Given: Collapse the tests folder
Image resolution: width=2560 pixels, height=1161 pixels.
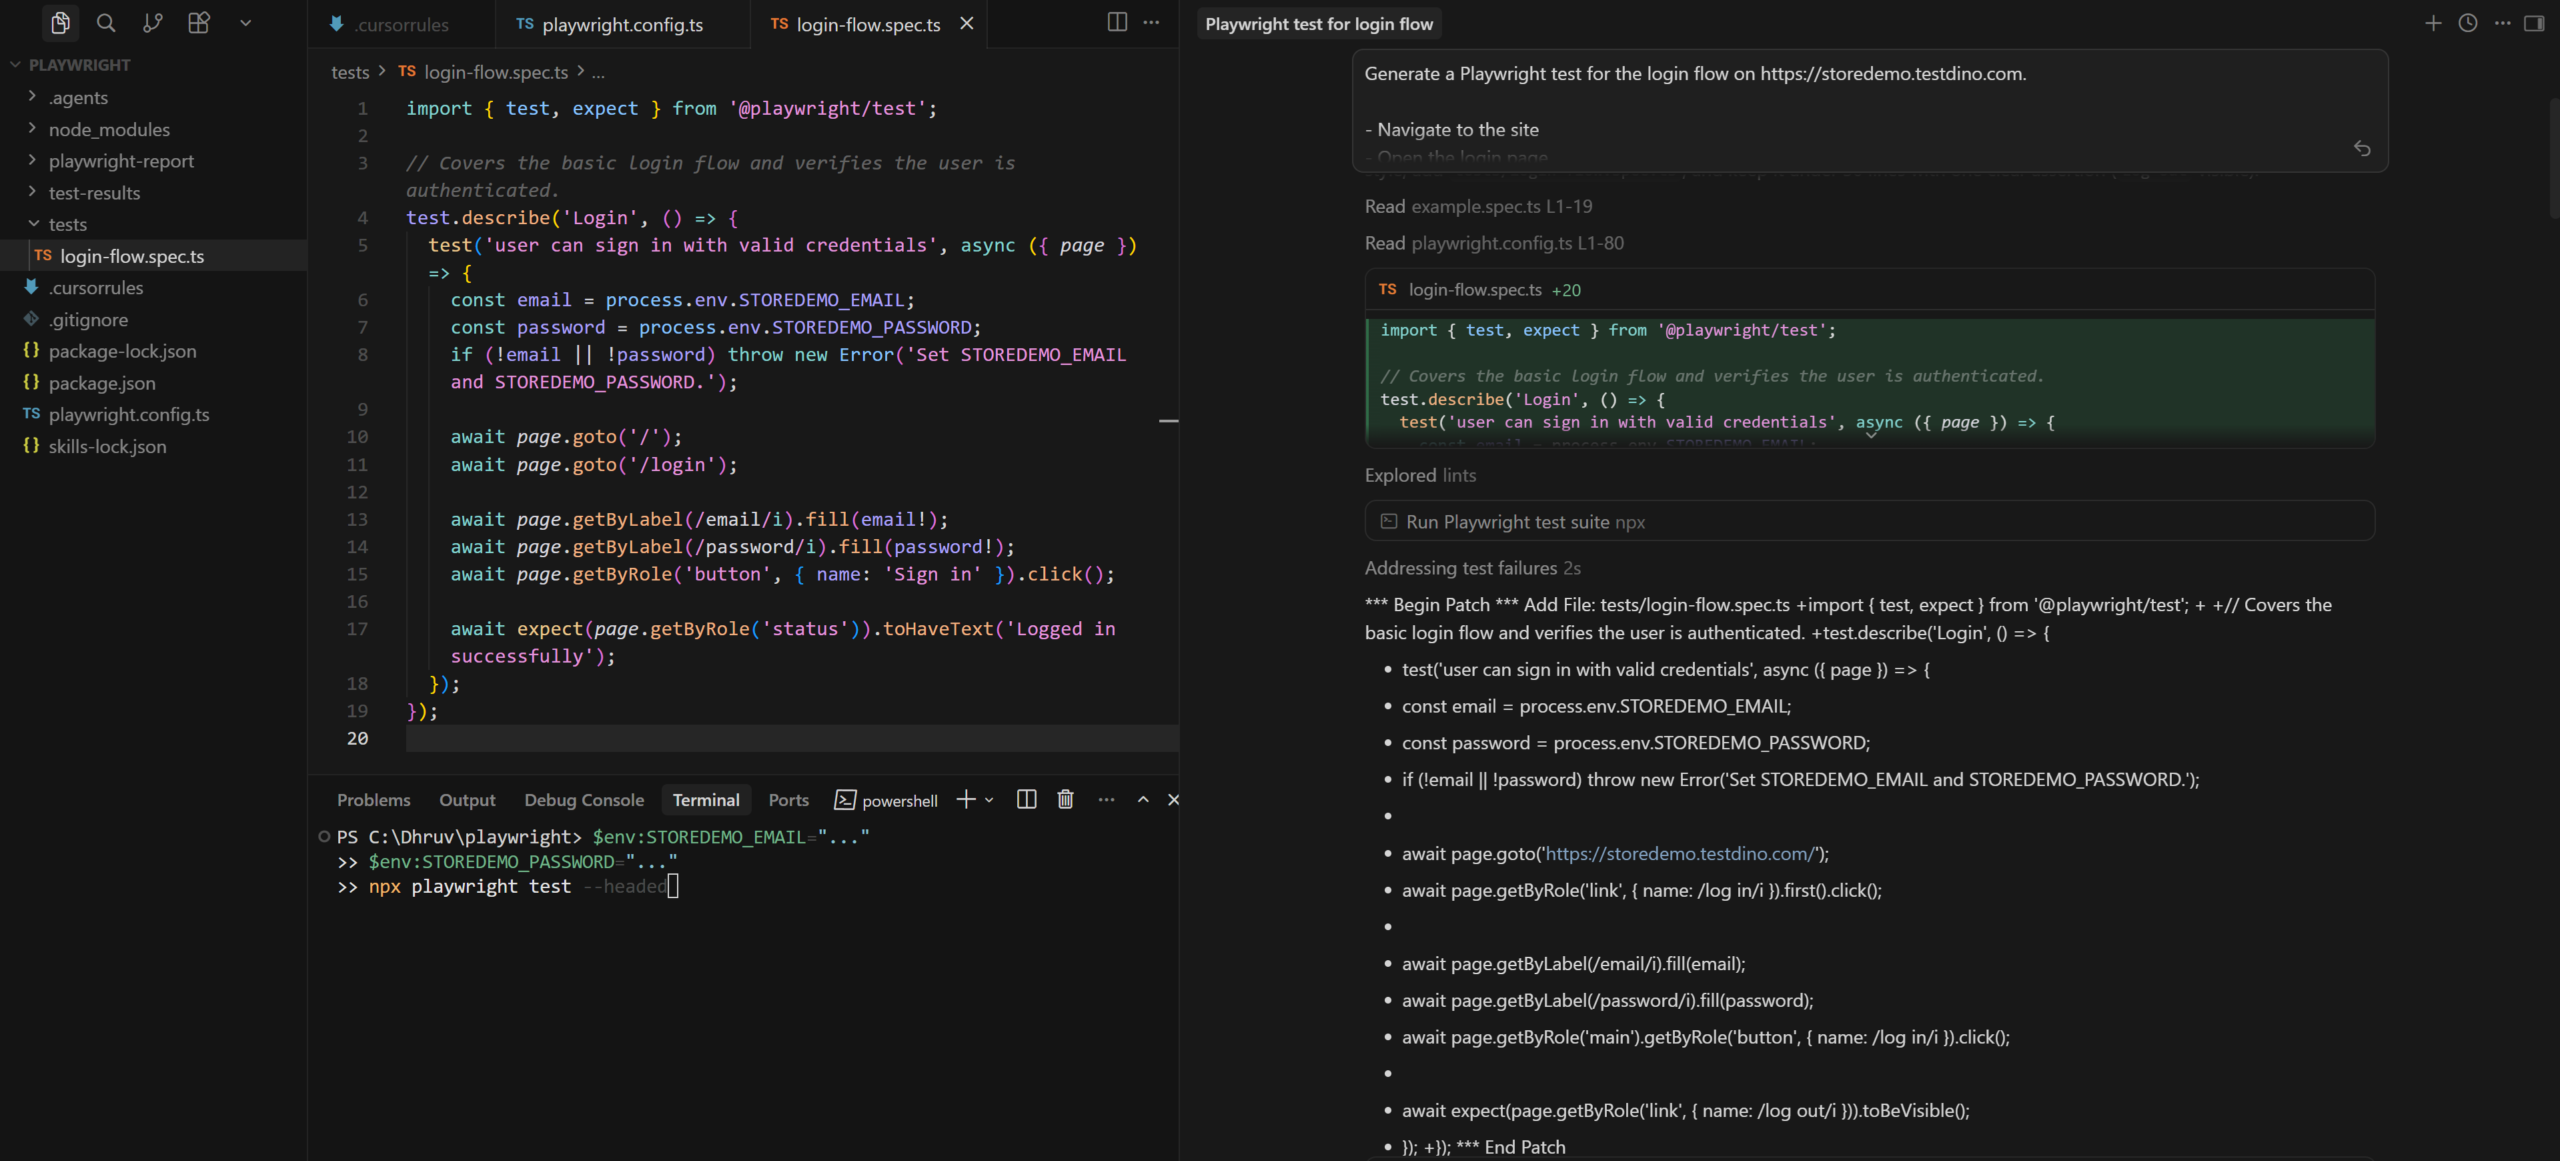Looking at the screenshot, I should 67,224.
